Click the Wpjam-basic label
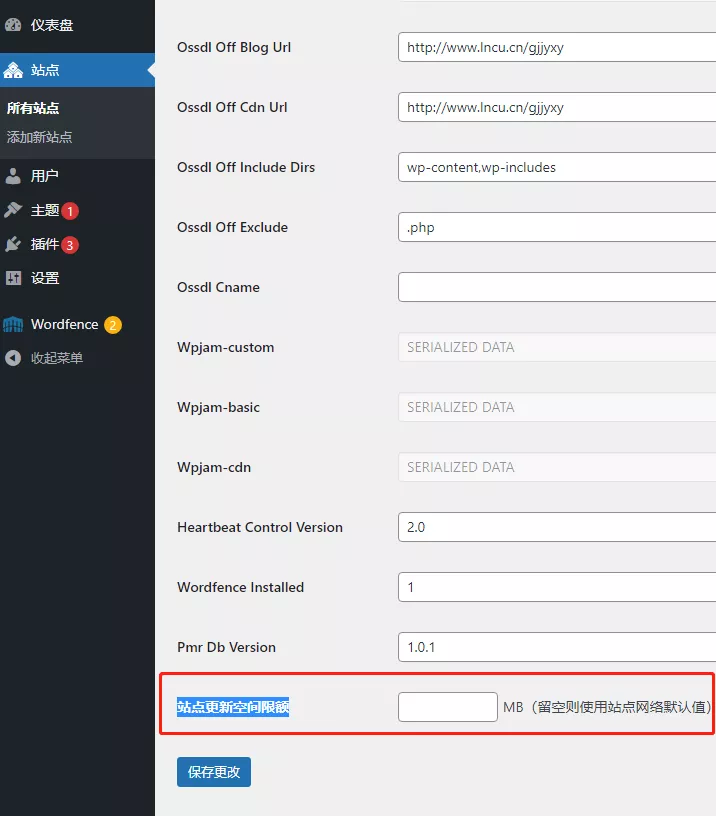Screen dimensions: 716x816 tap(219, 407)
